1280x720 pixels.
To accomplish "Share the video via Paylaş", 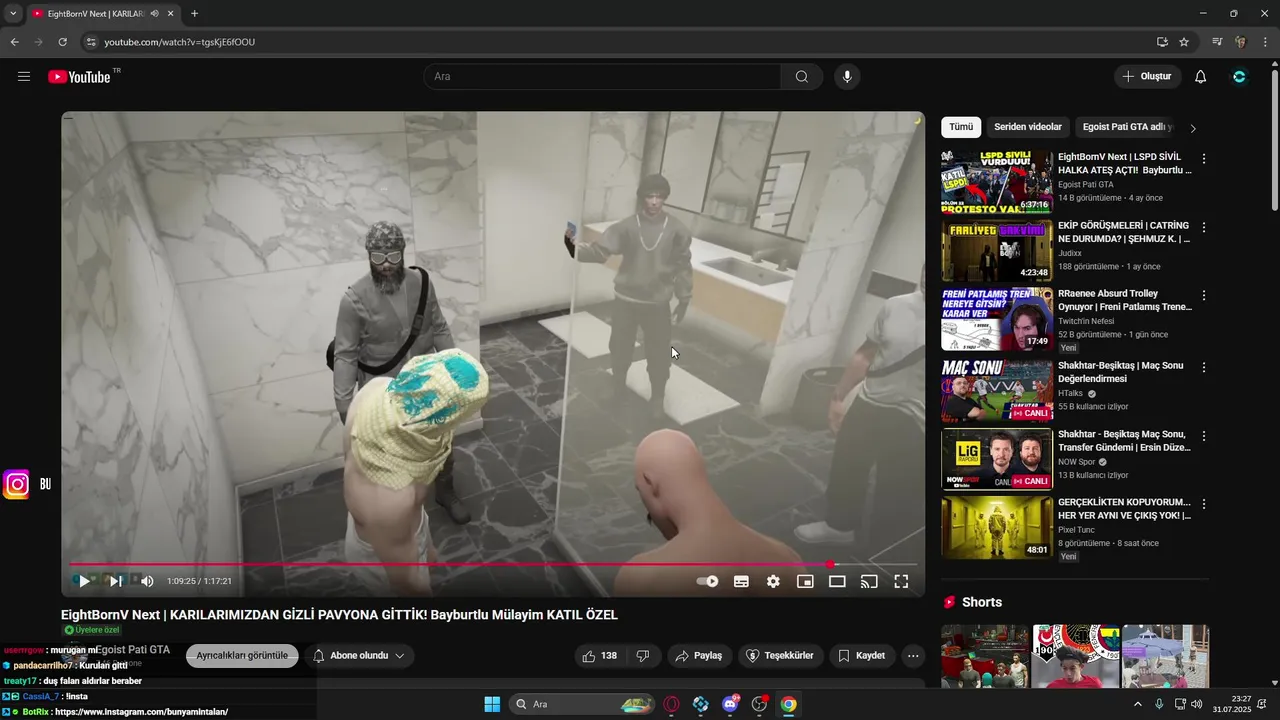I will (x=698, y=656).
